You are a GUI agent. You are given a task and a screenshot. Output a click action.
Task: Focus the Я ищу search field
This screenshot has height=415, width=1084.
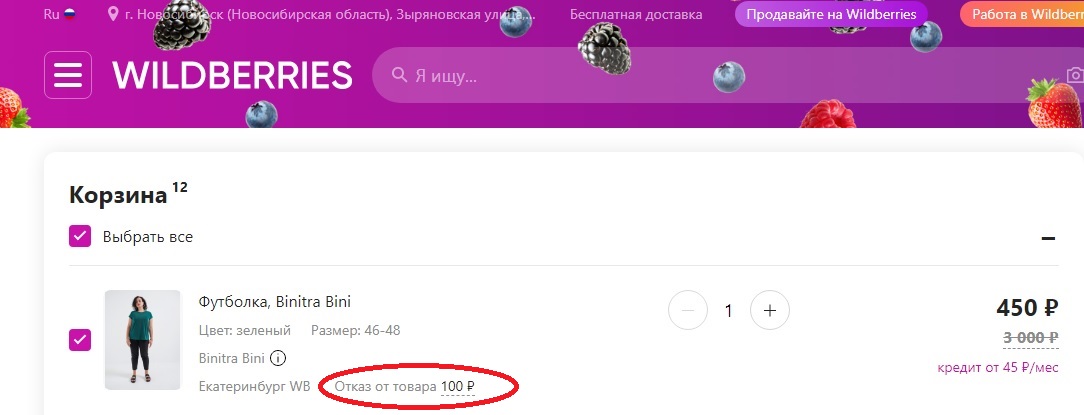728,75
